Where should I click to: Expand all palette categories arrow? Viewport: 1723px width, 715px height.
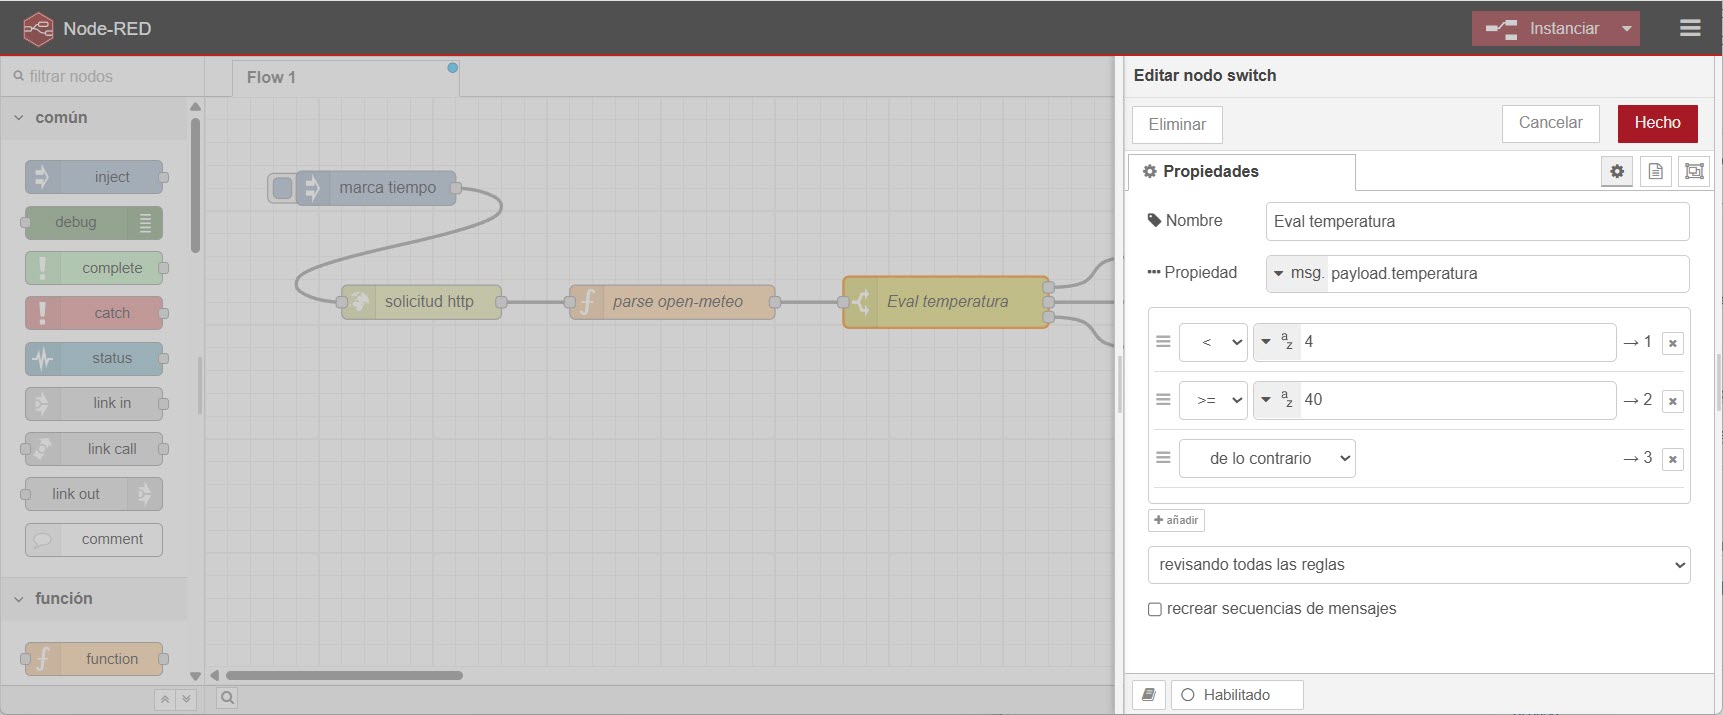[185, 699]
